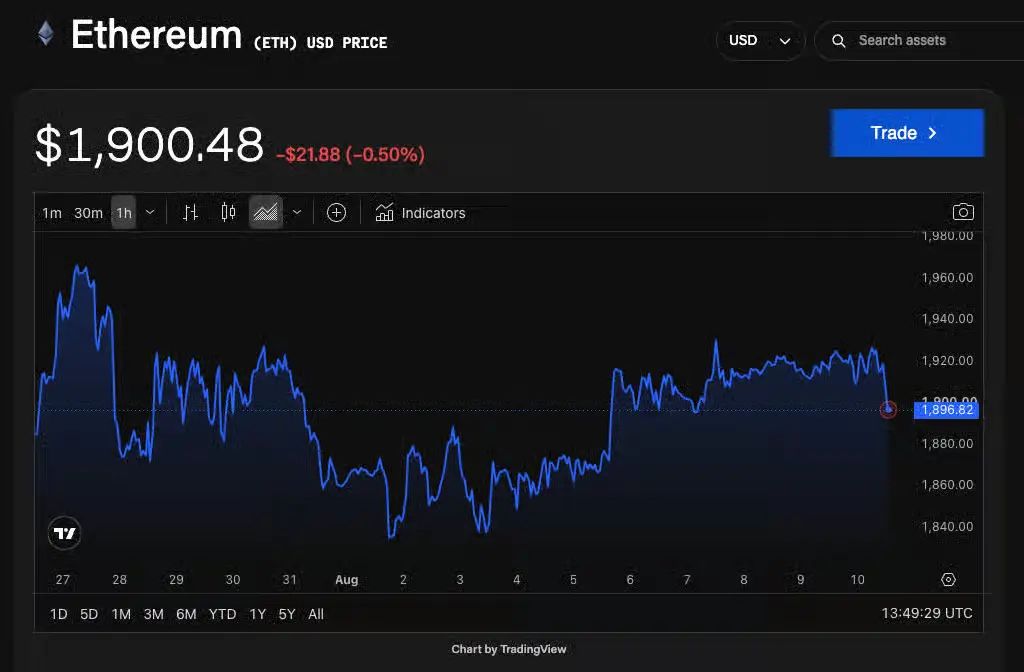
Task: Click the TradingView logo badge
Action: (64, 534)
